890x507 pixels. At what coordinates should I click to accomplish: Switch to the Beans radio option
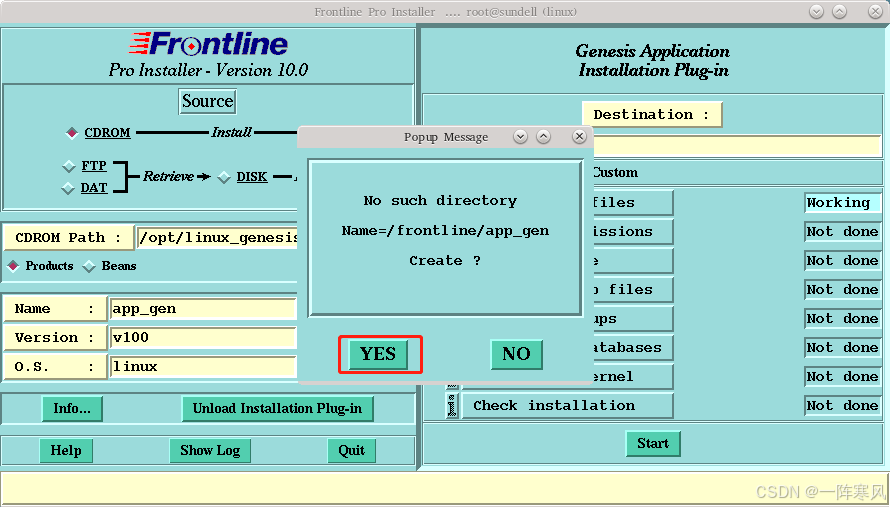[x=89, y=266]
